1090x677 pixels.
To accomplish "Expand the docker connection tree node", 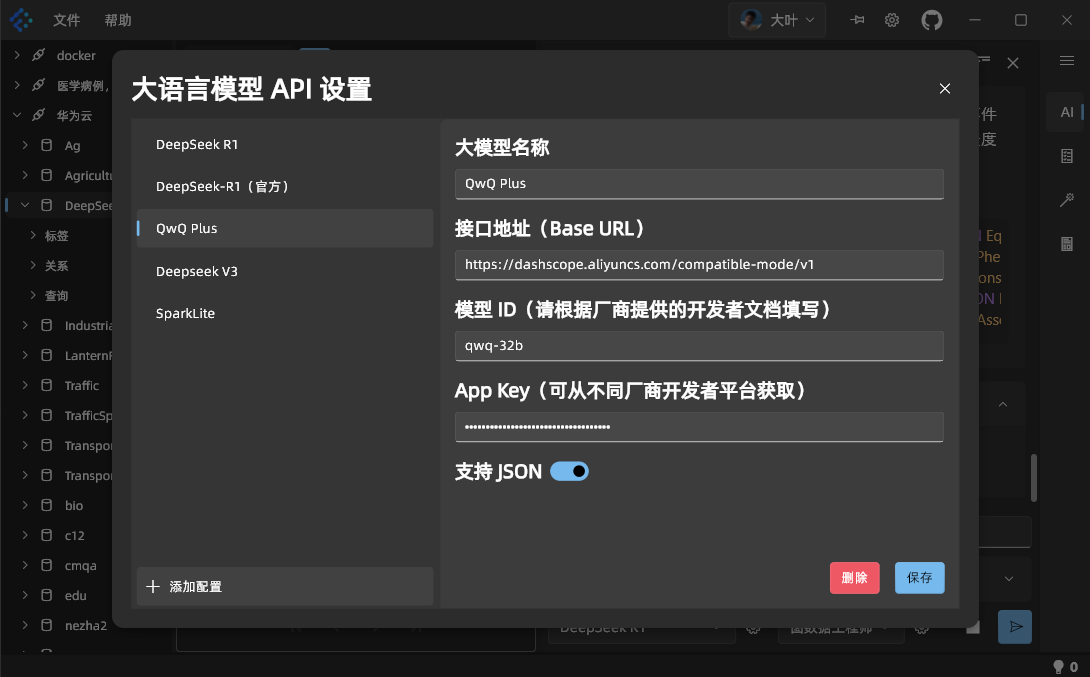I will click(17, 55).
